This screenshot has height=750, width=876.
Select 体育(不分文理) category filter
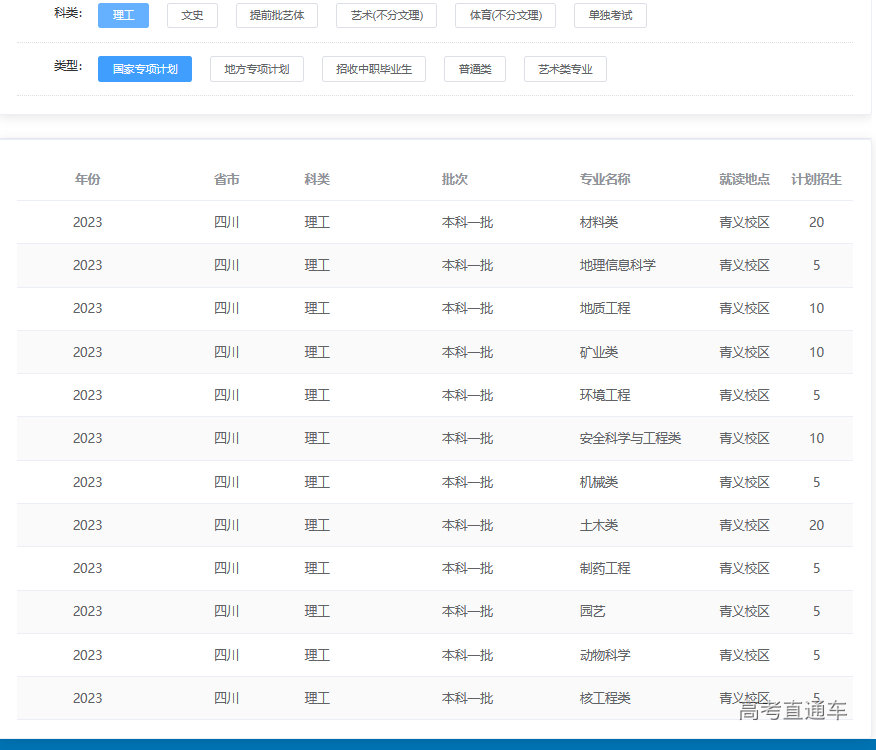(505, 15)
